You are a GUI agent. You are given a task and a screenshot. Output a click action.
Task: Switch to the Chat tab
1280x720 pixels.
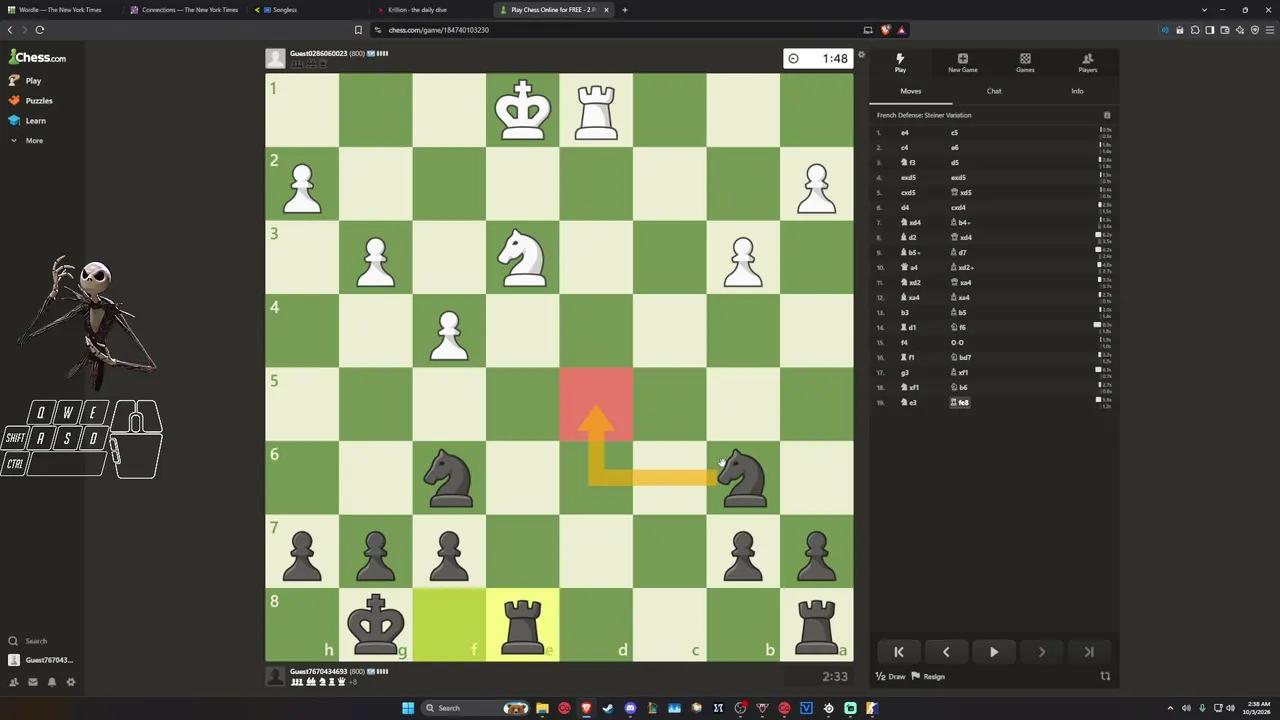pyautogui.click(x=994, y=91)
